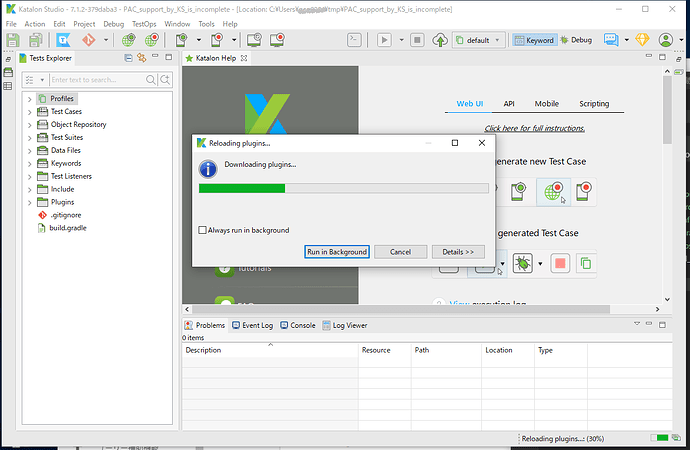Click the Record Mobile toolbar icon

(217, 40)
